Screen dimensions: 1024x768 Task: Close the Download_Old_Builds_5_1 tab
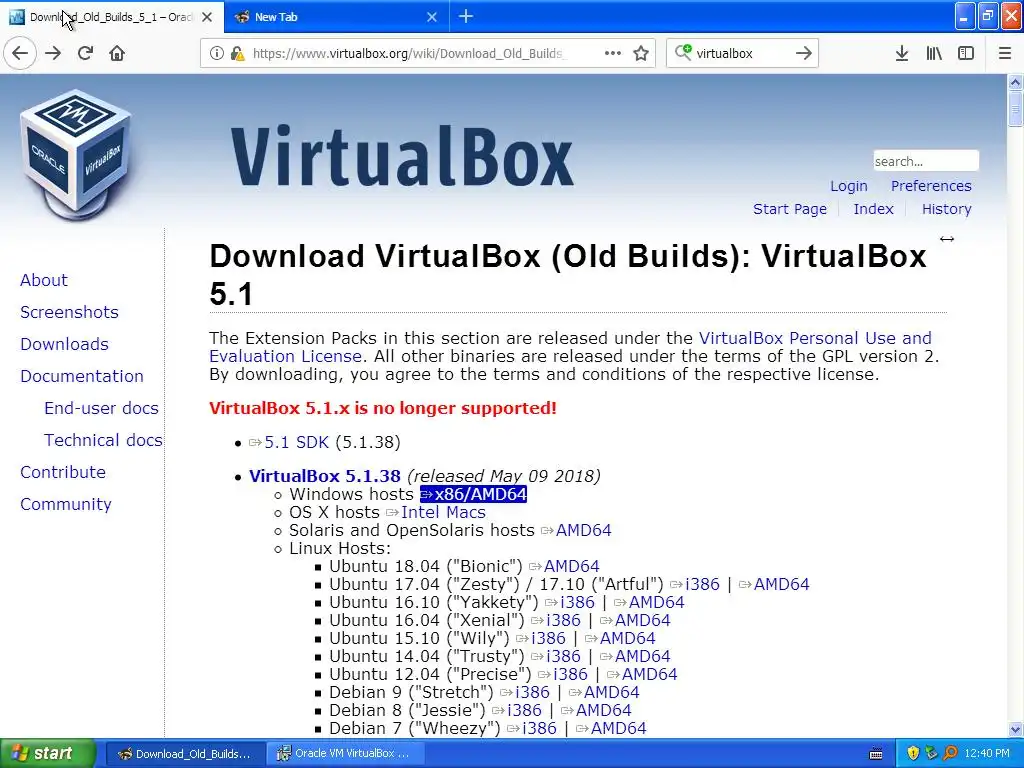click(x=207, y=17)
